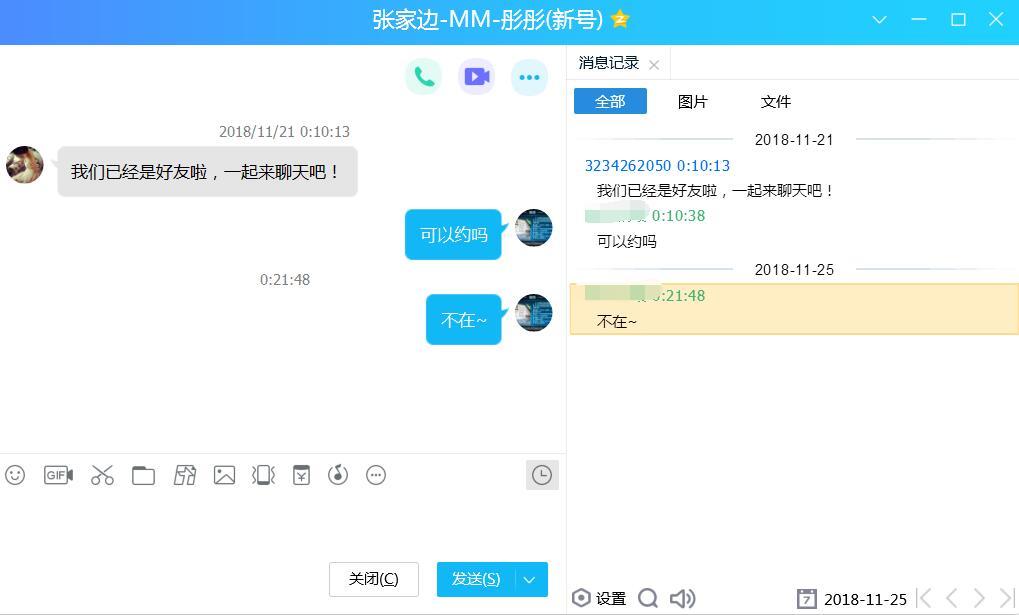Send a window shake nudge
Viewport: 1019px width, 615px height.
(x=263, y=475)
